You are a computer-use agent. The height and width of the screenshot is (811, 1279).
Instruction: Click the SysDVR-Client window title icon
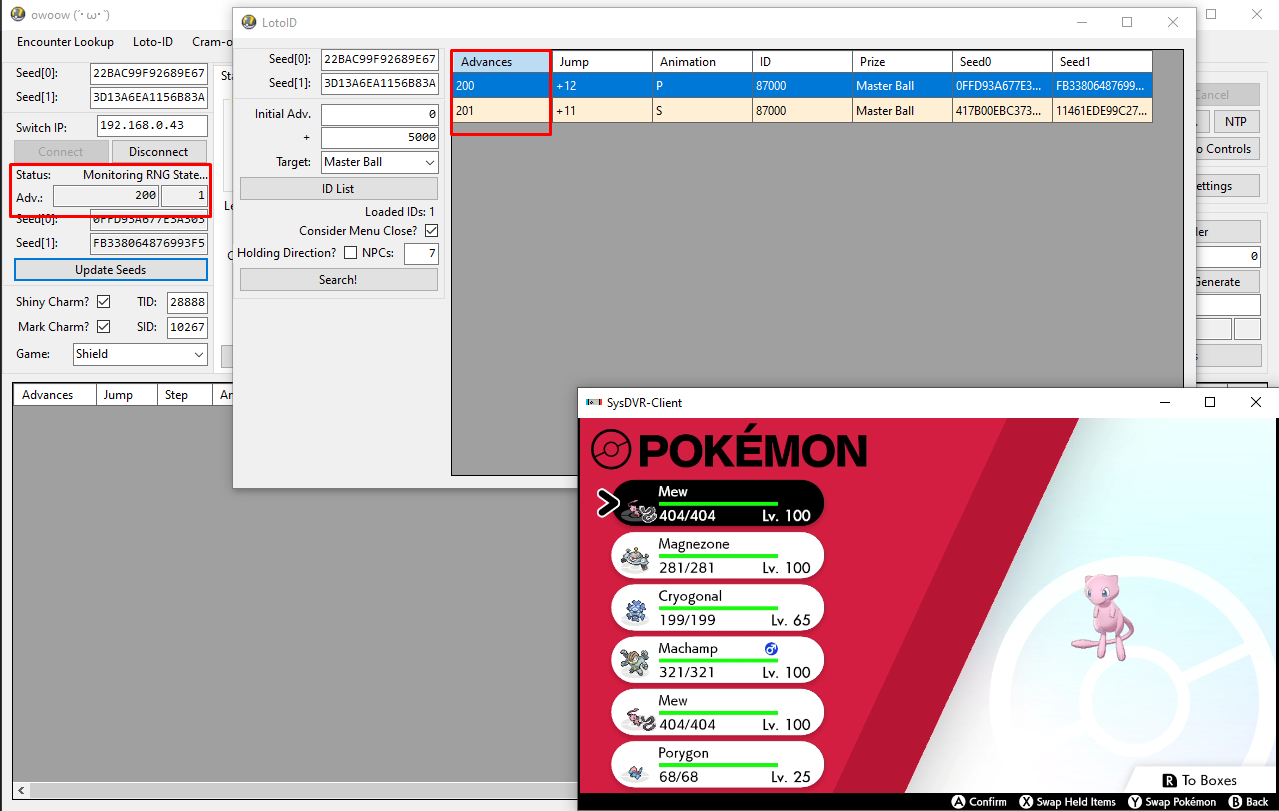[x=592, y=402]
